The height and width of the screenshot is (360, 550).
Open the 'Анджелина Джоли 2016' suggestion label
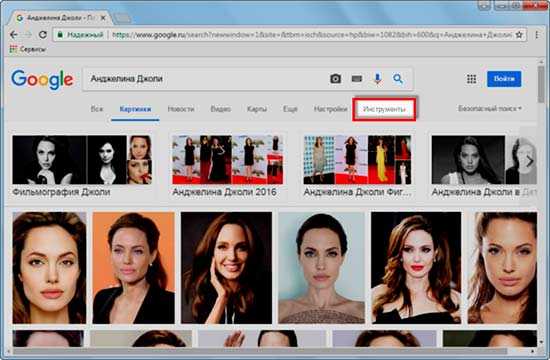tap(224, 192)
